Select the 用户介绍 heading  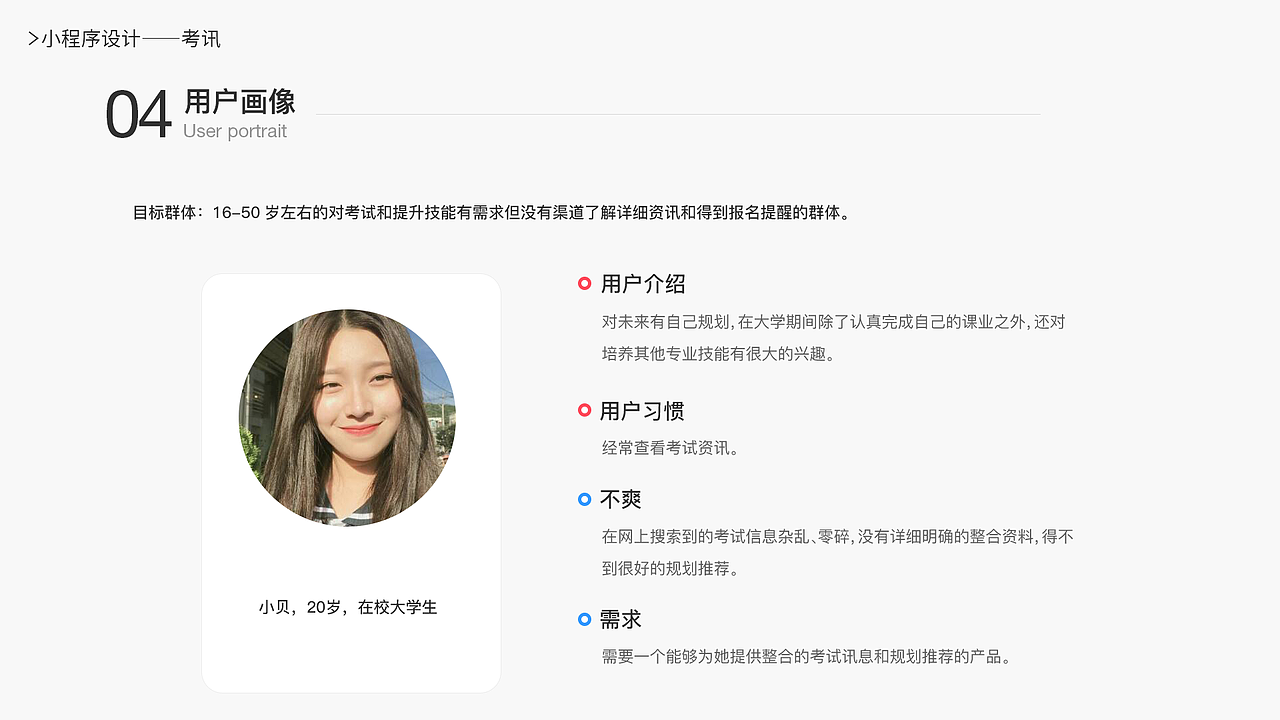(643, 284)
